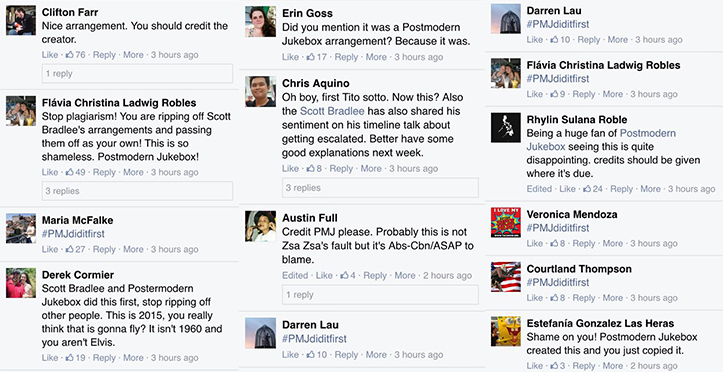View edit history on Austin Full's comment
Viewport: 723px width, 372px height.
click(x=295, y=276)
